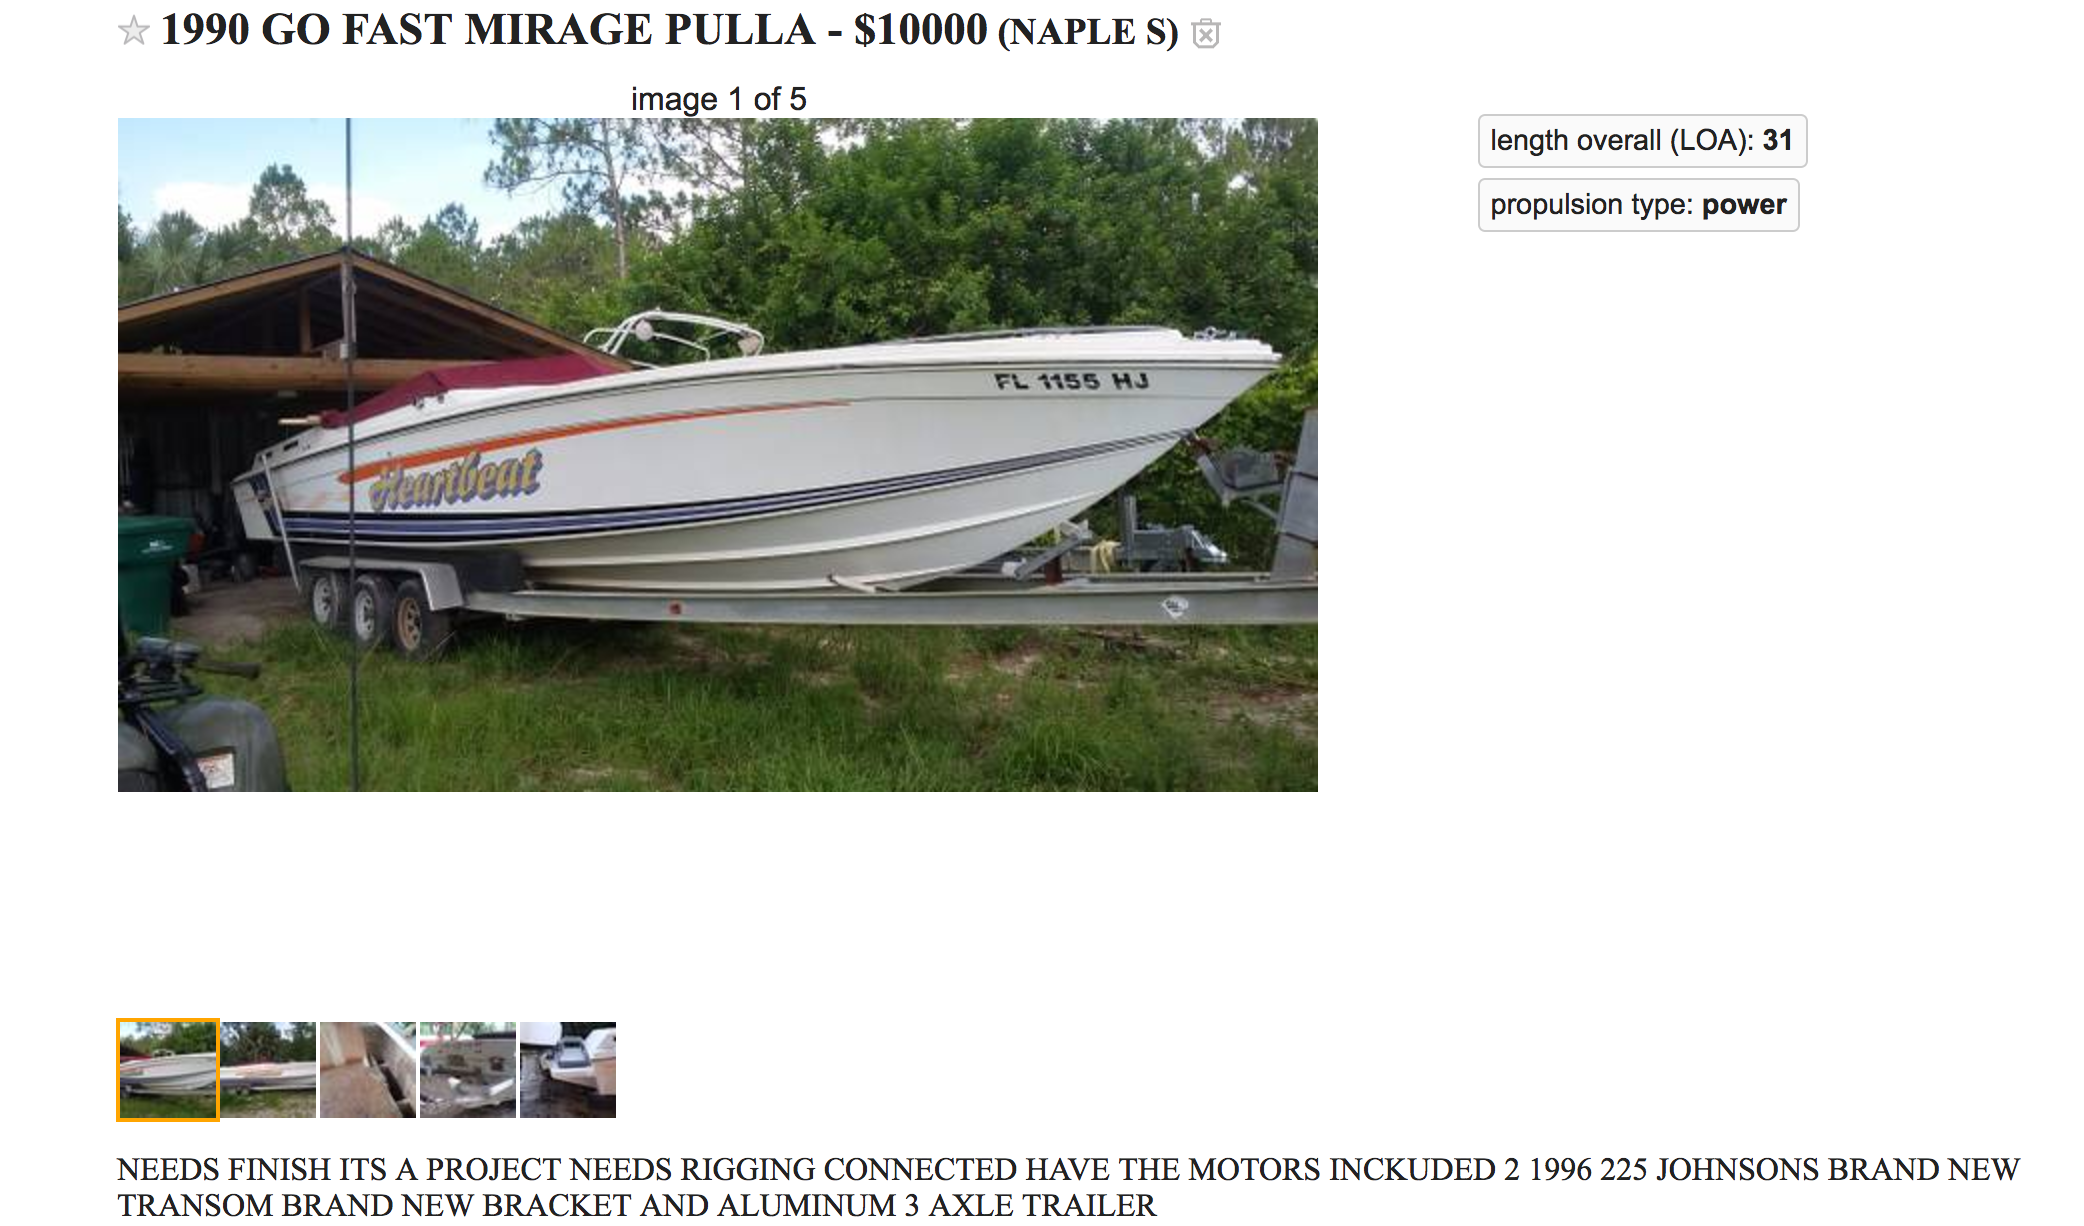Favorite this posting with the star icon
2084x1226 pixels.
click(133, 32)
